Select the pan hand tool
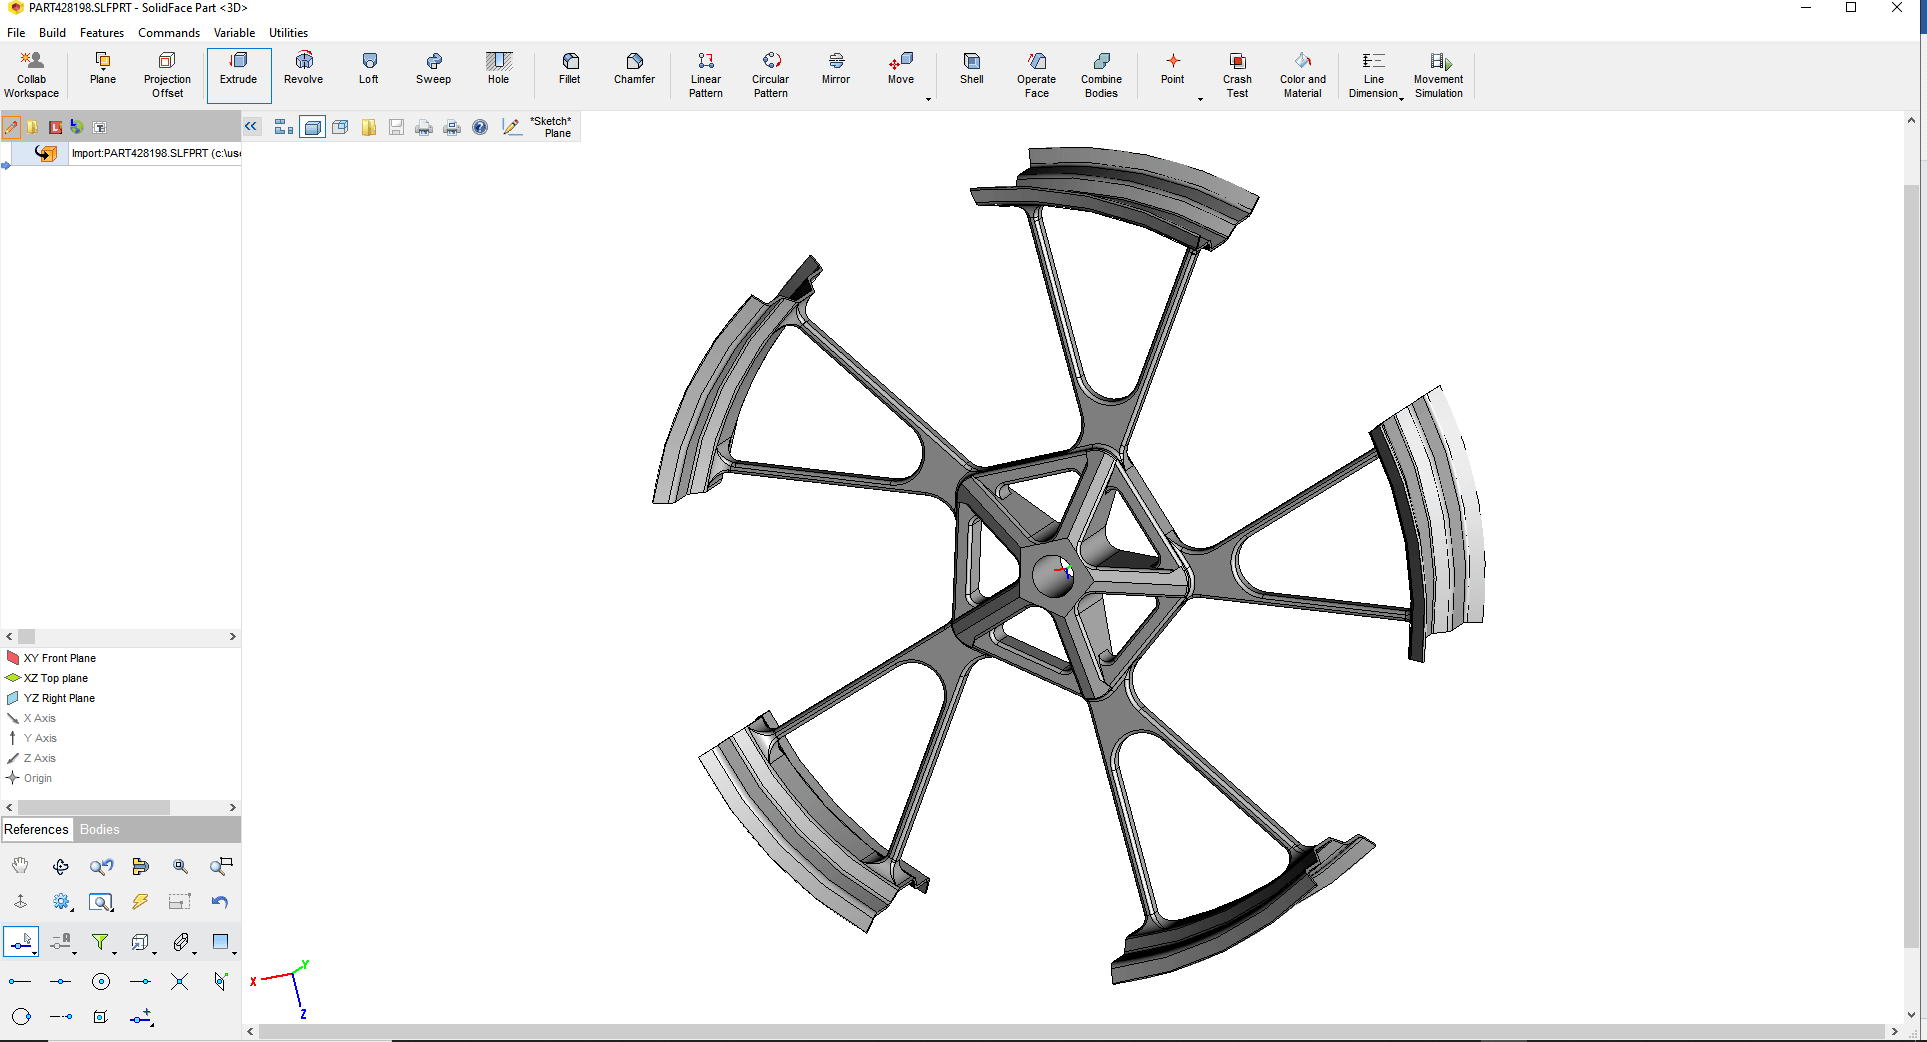The height and width of the screenshot is (1042, 1927). [x=20, y=866]
